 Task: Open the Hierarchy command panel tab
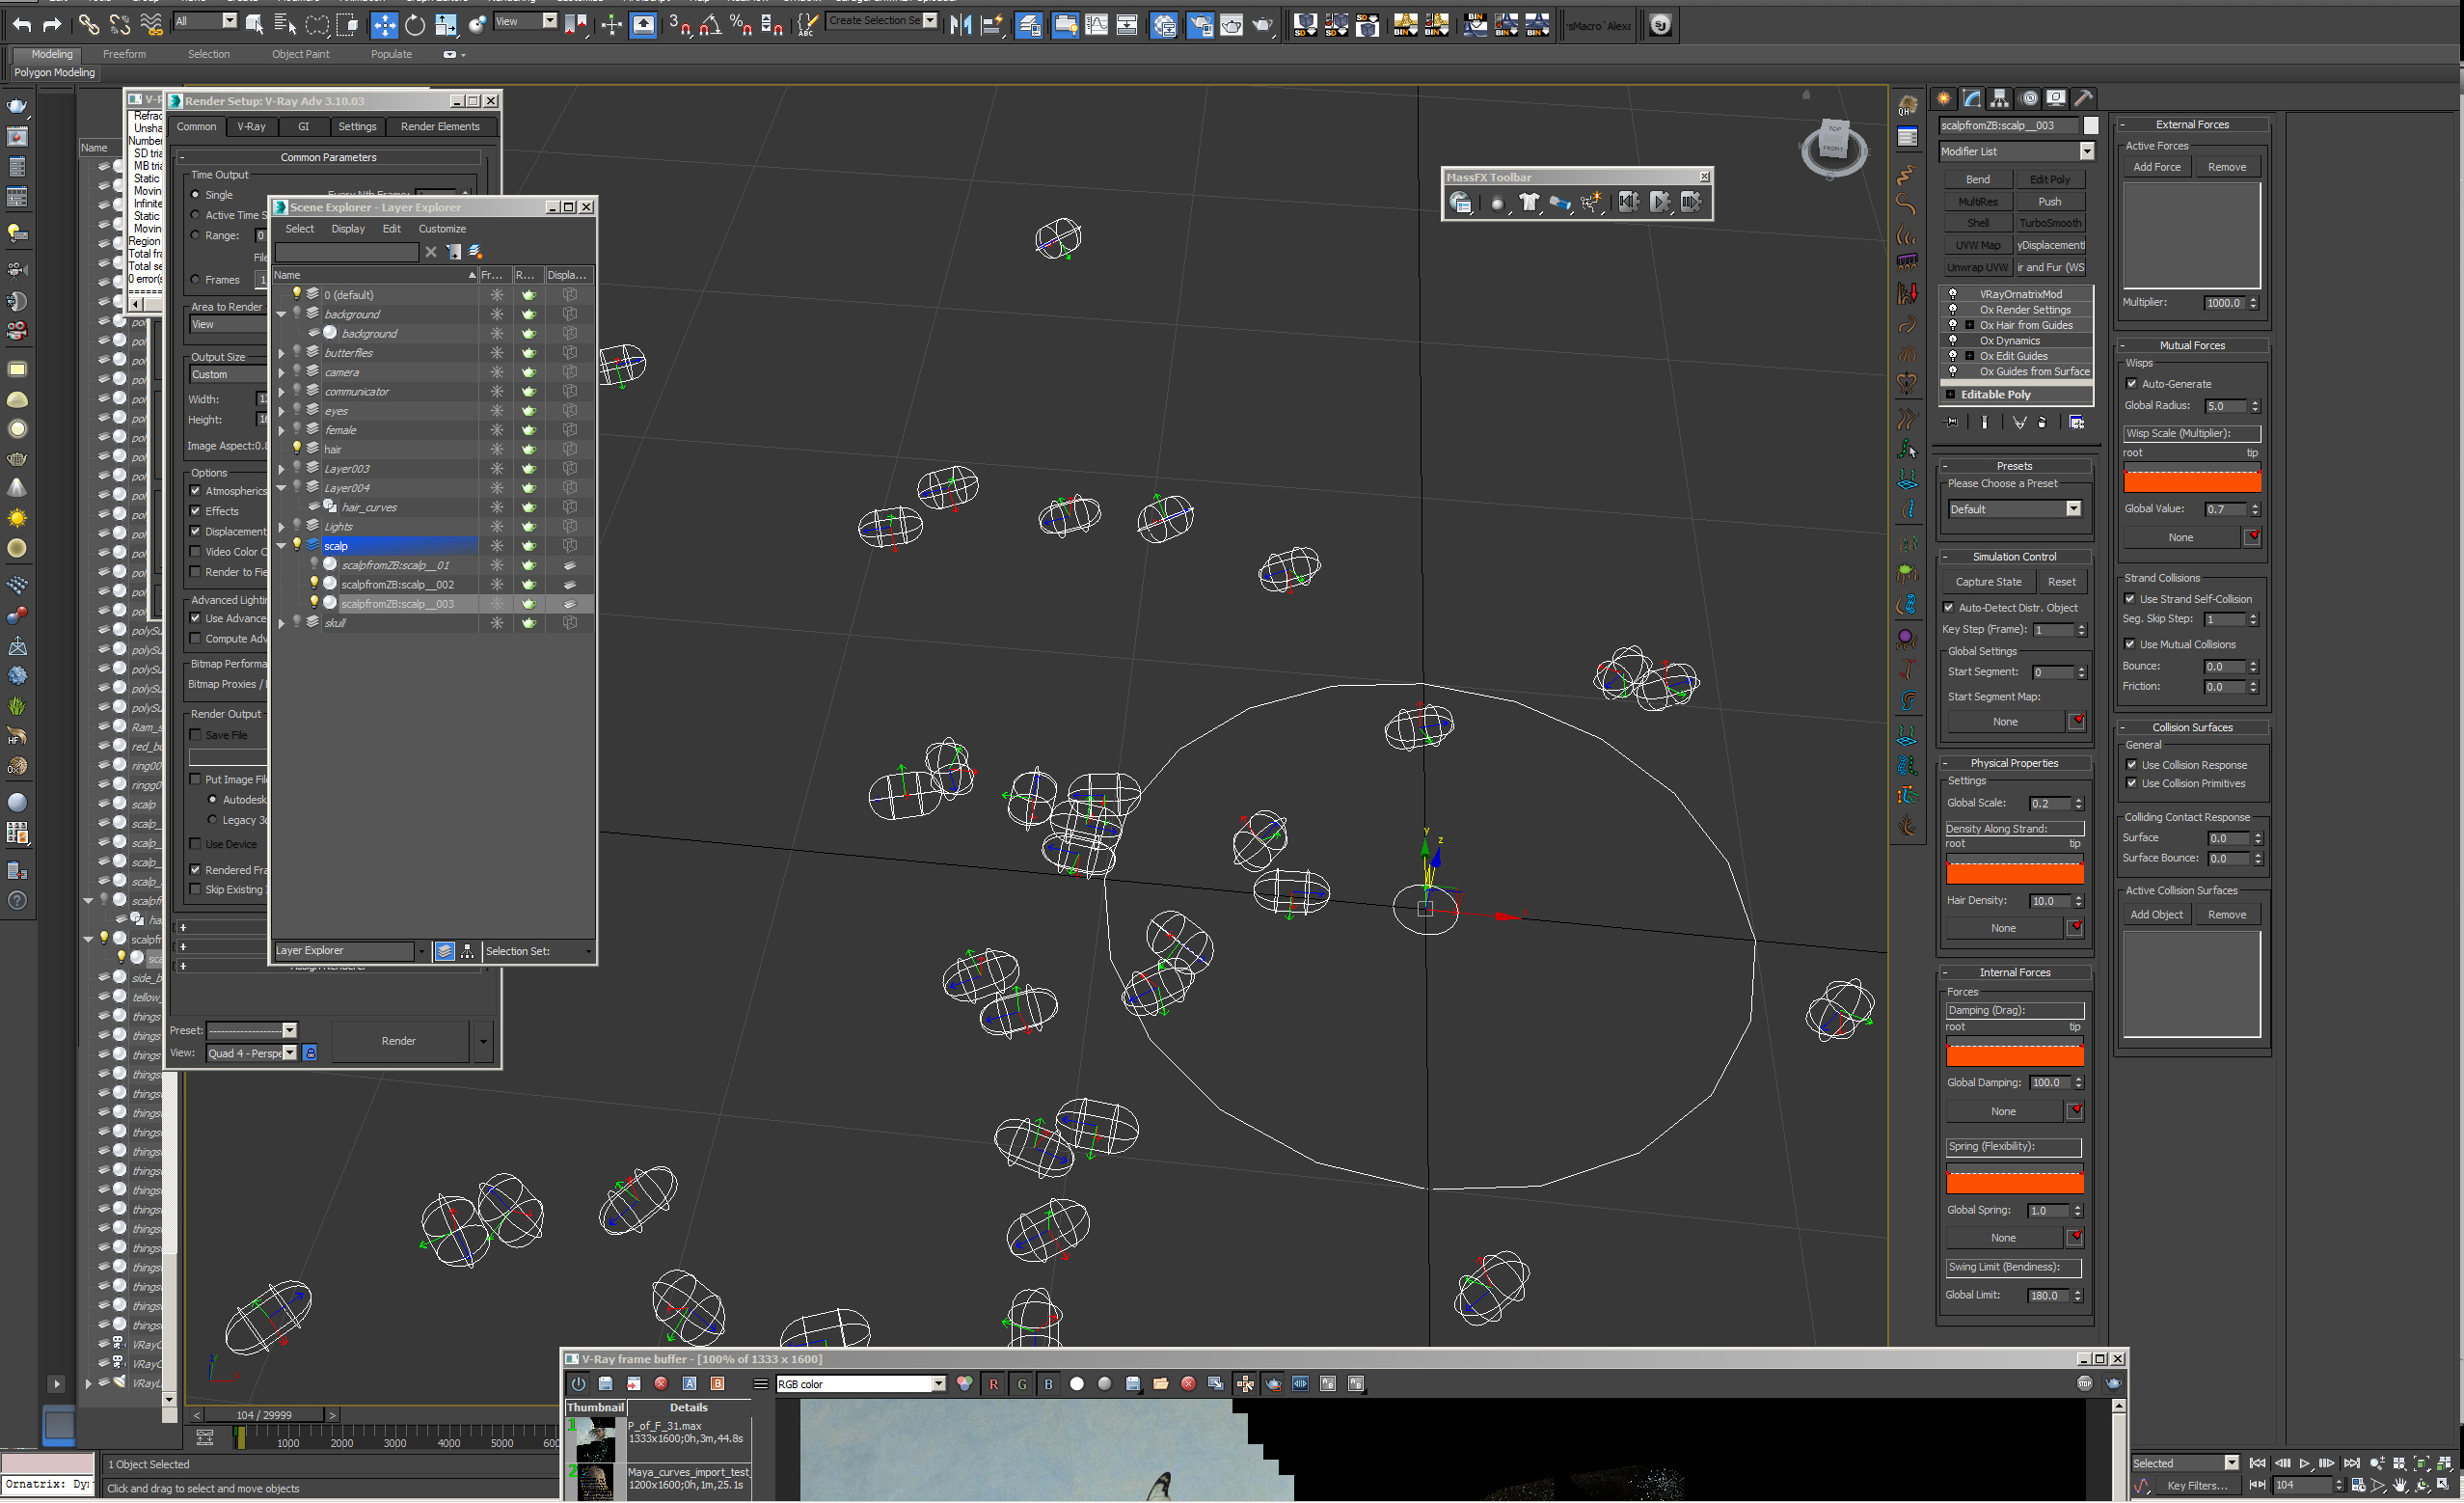coord(1999,98)
